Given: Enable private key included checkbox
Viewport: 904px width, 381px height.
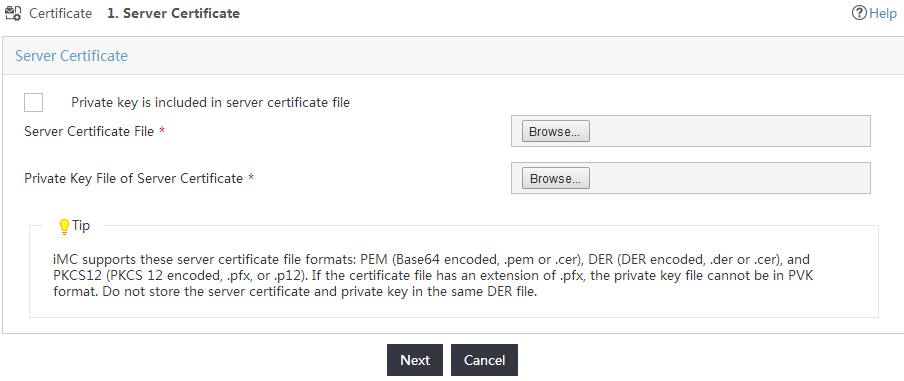Looking at the screenshot, I should click(x=33, y=103).
